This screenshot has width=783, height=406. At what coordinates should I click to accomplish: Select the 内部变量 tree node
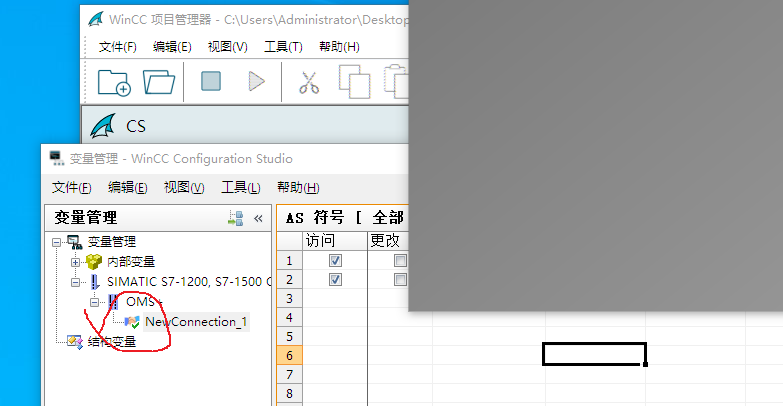pyautogui.click(x=130, y=261)
